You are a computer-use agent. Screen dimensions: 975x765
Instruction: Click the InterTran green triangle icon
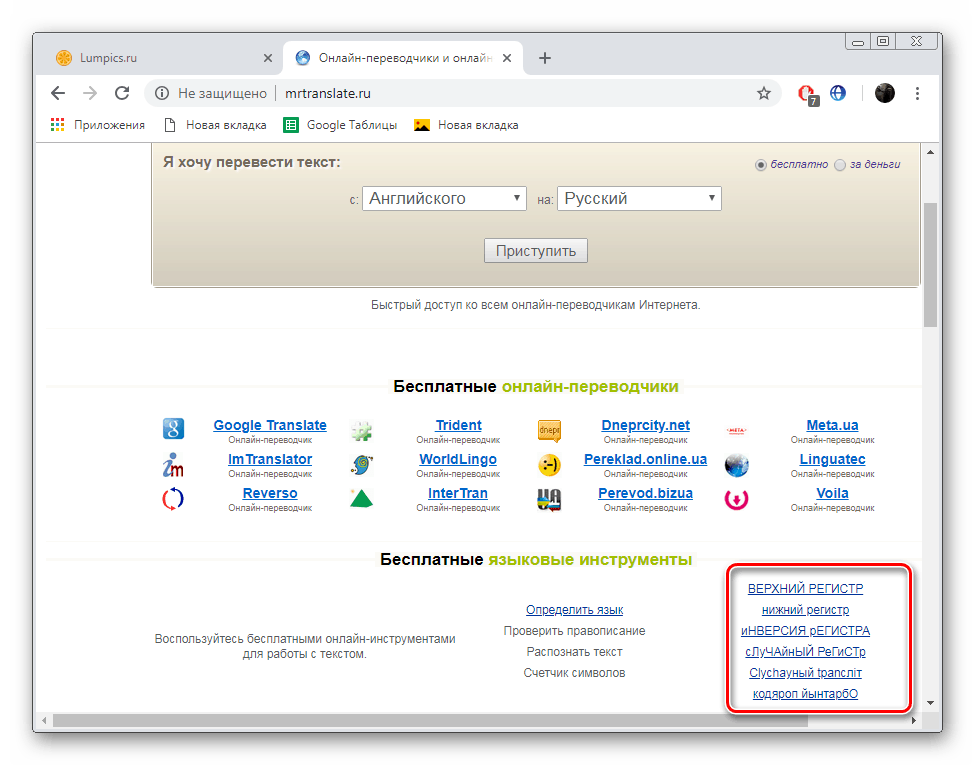[360, 498]
